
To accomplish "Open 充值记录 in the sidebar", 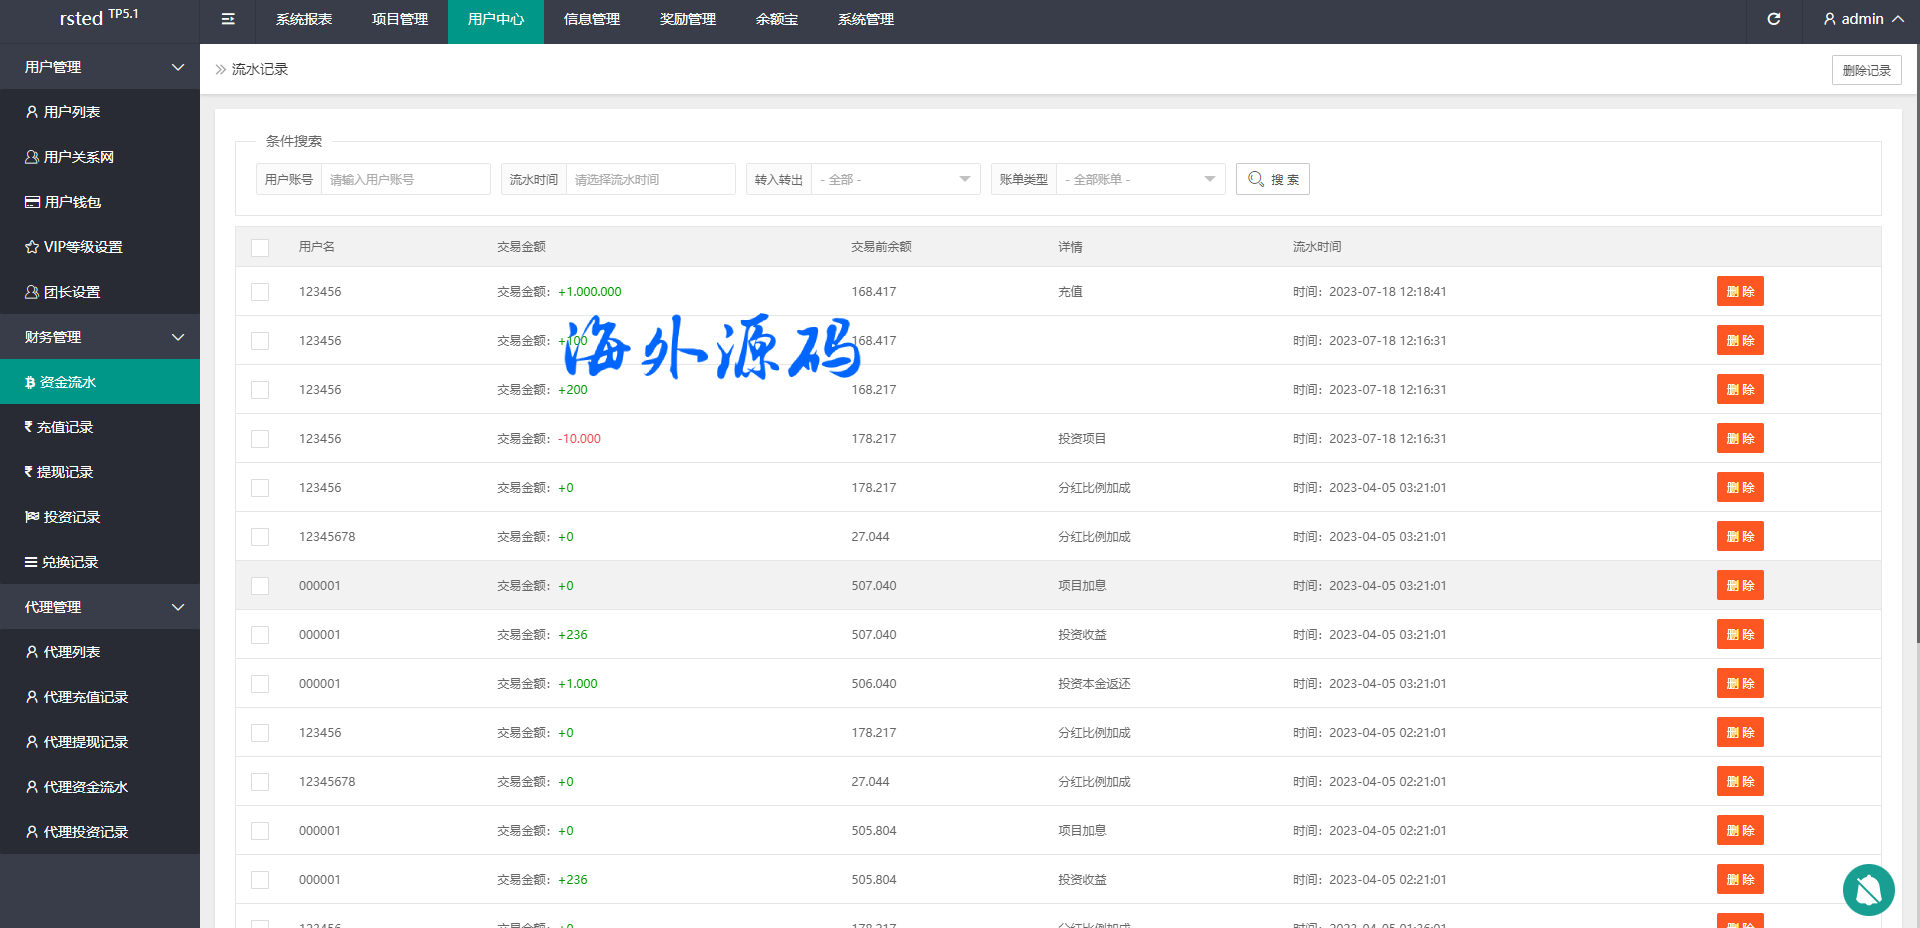I will 64,427.
